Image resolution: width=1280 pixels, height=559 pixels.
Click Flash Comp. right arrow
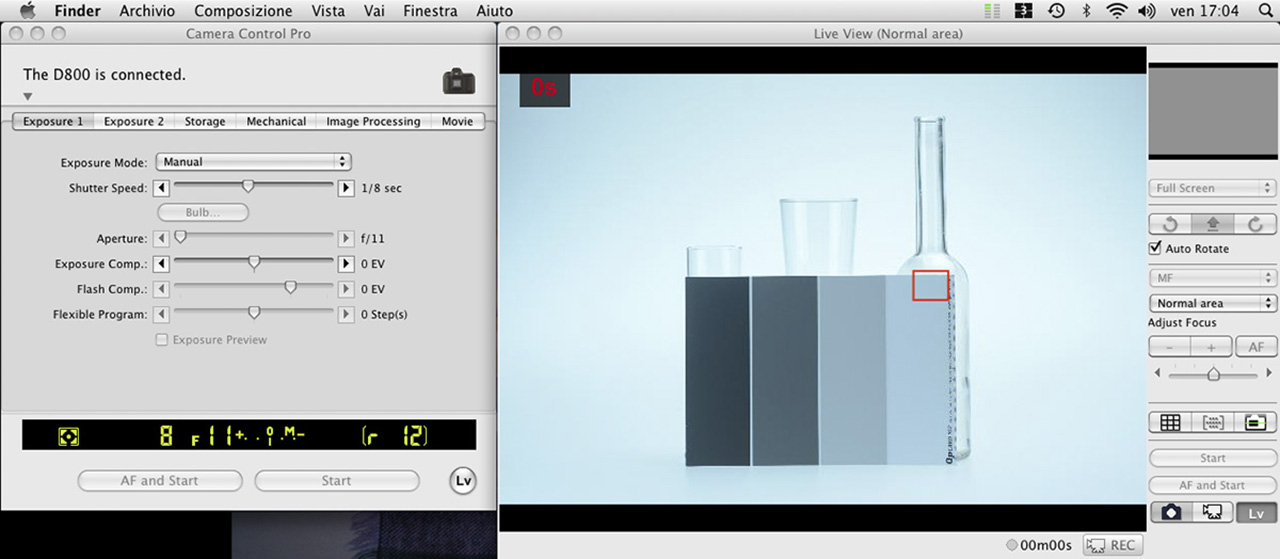346,289
